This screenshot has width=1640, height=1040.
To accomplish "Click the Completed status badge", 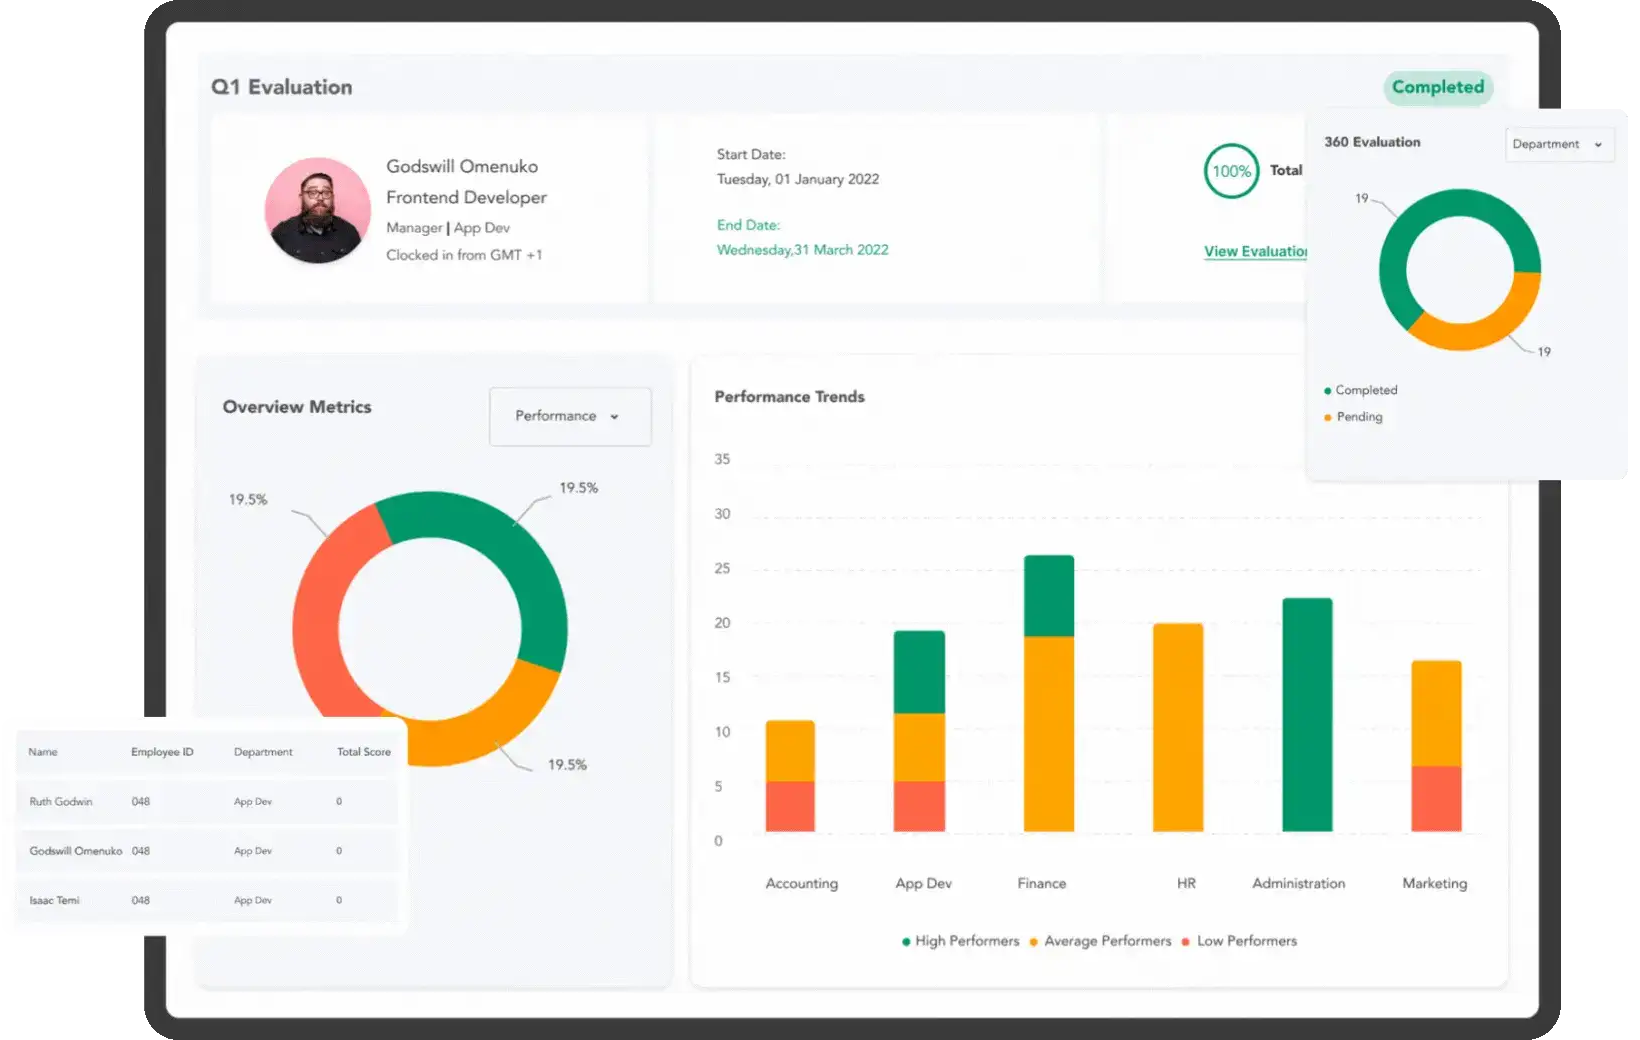I will click(1437, 87).
